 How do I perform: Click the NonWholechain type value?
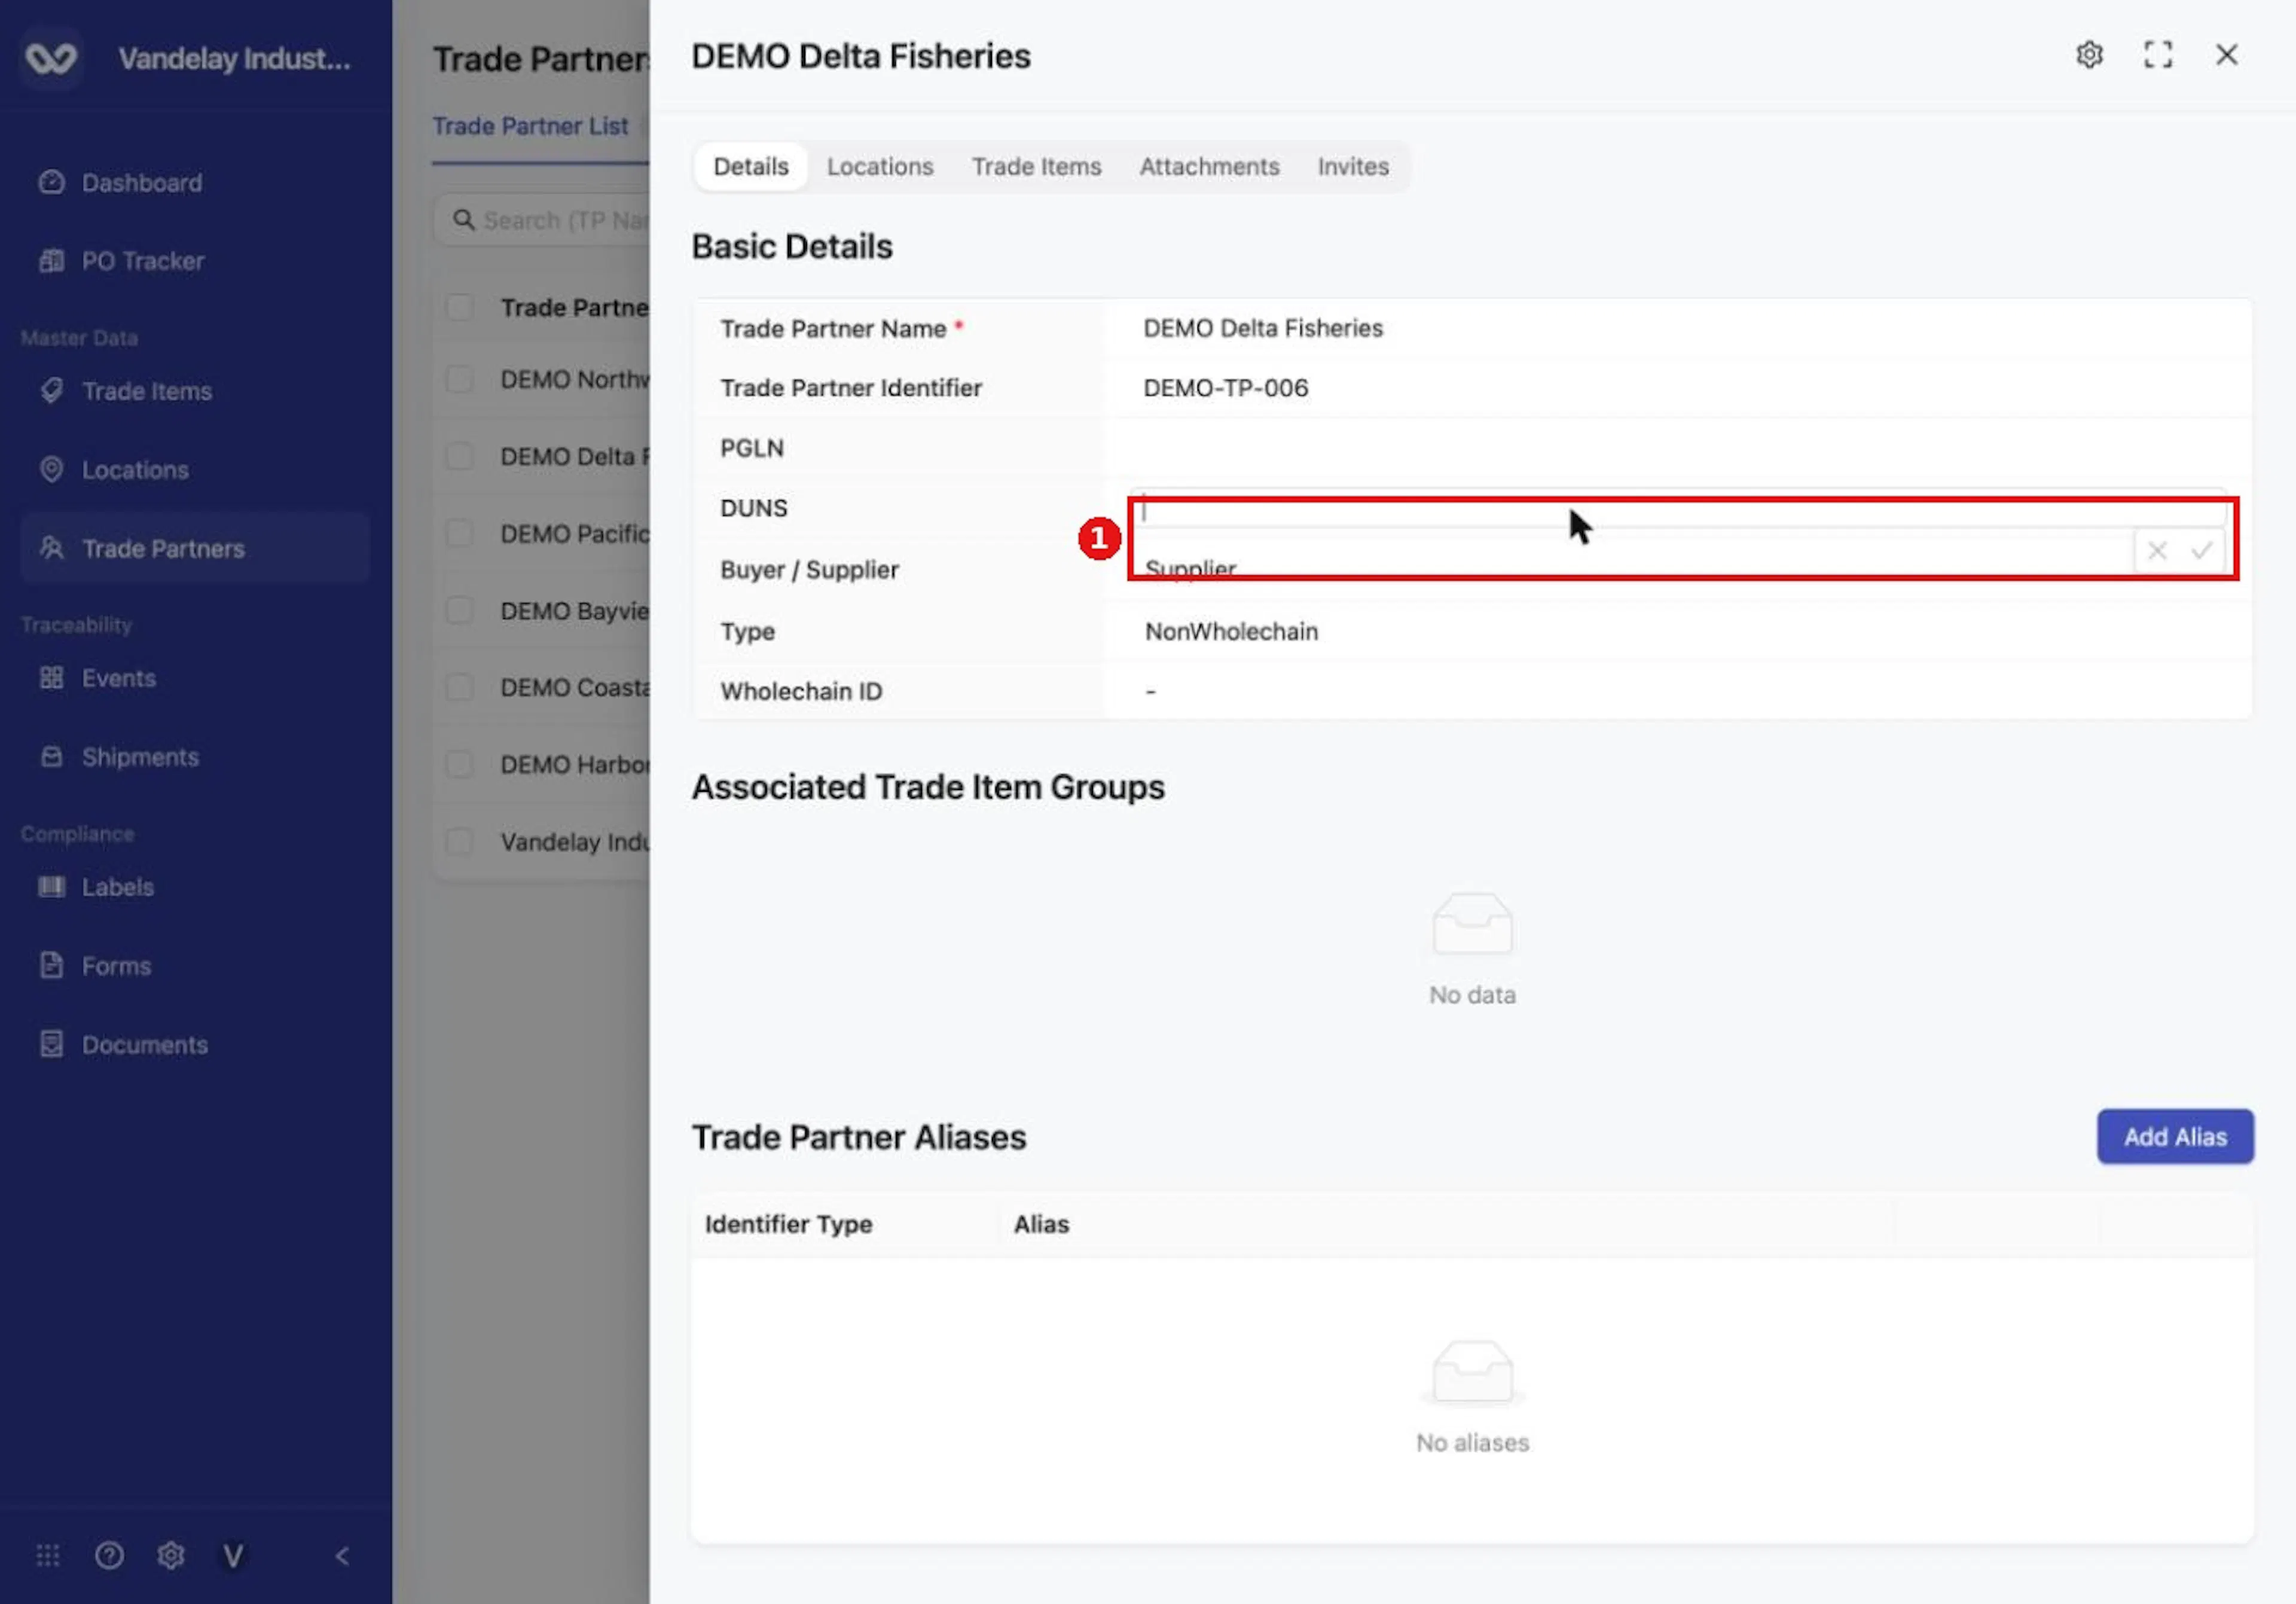[x=1232, y=632]
